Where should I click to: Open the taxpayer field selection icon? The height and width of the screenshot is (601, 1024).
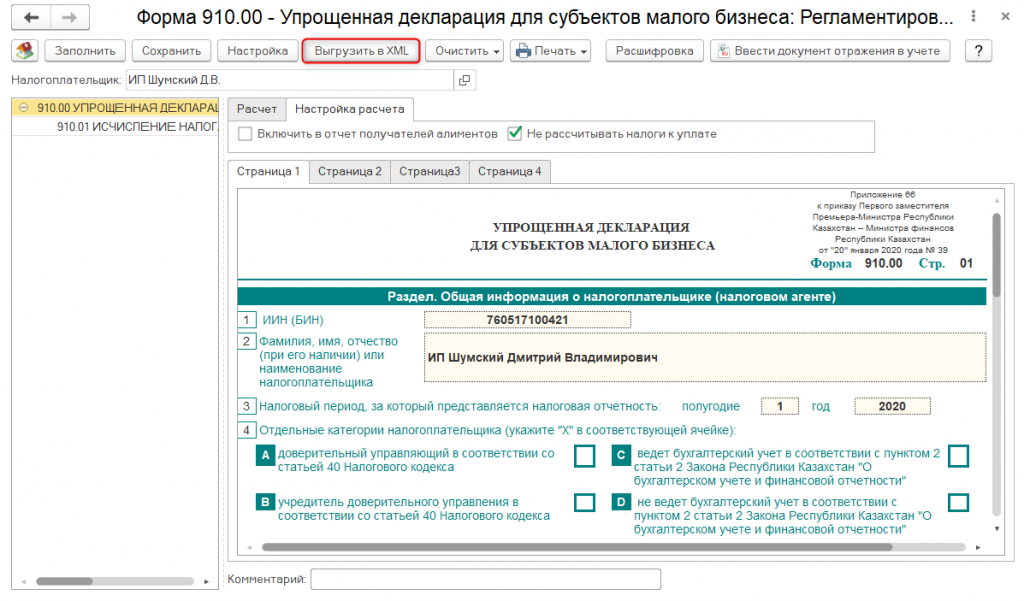point(463,80)
